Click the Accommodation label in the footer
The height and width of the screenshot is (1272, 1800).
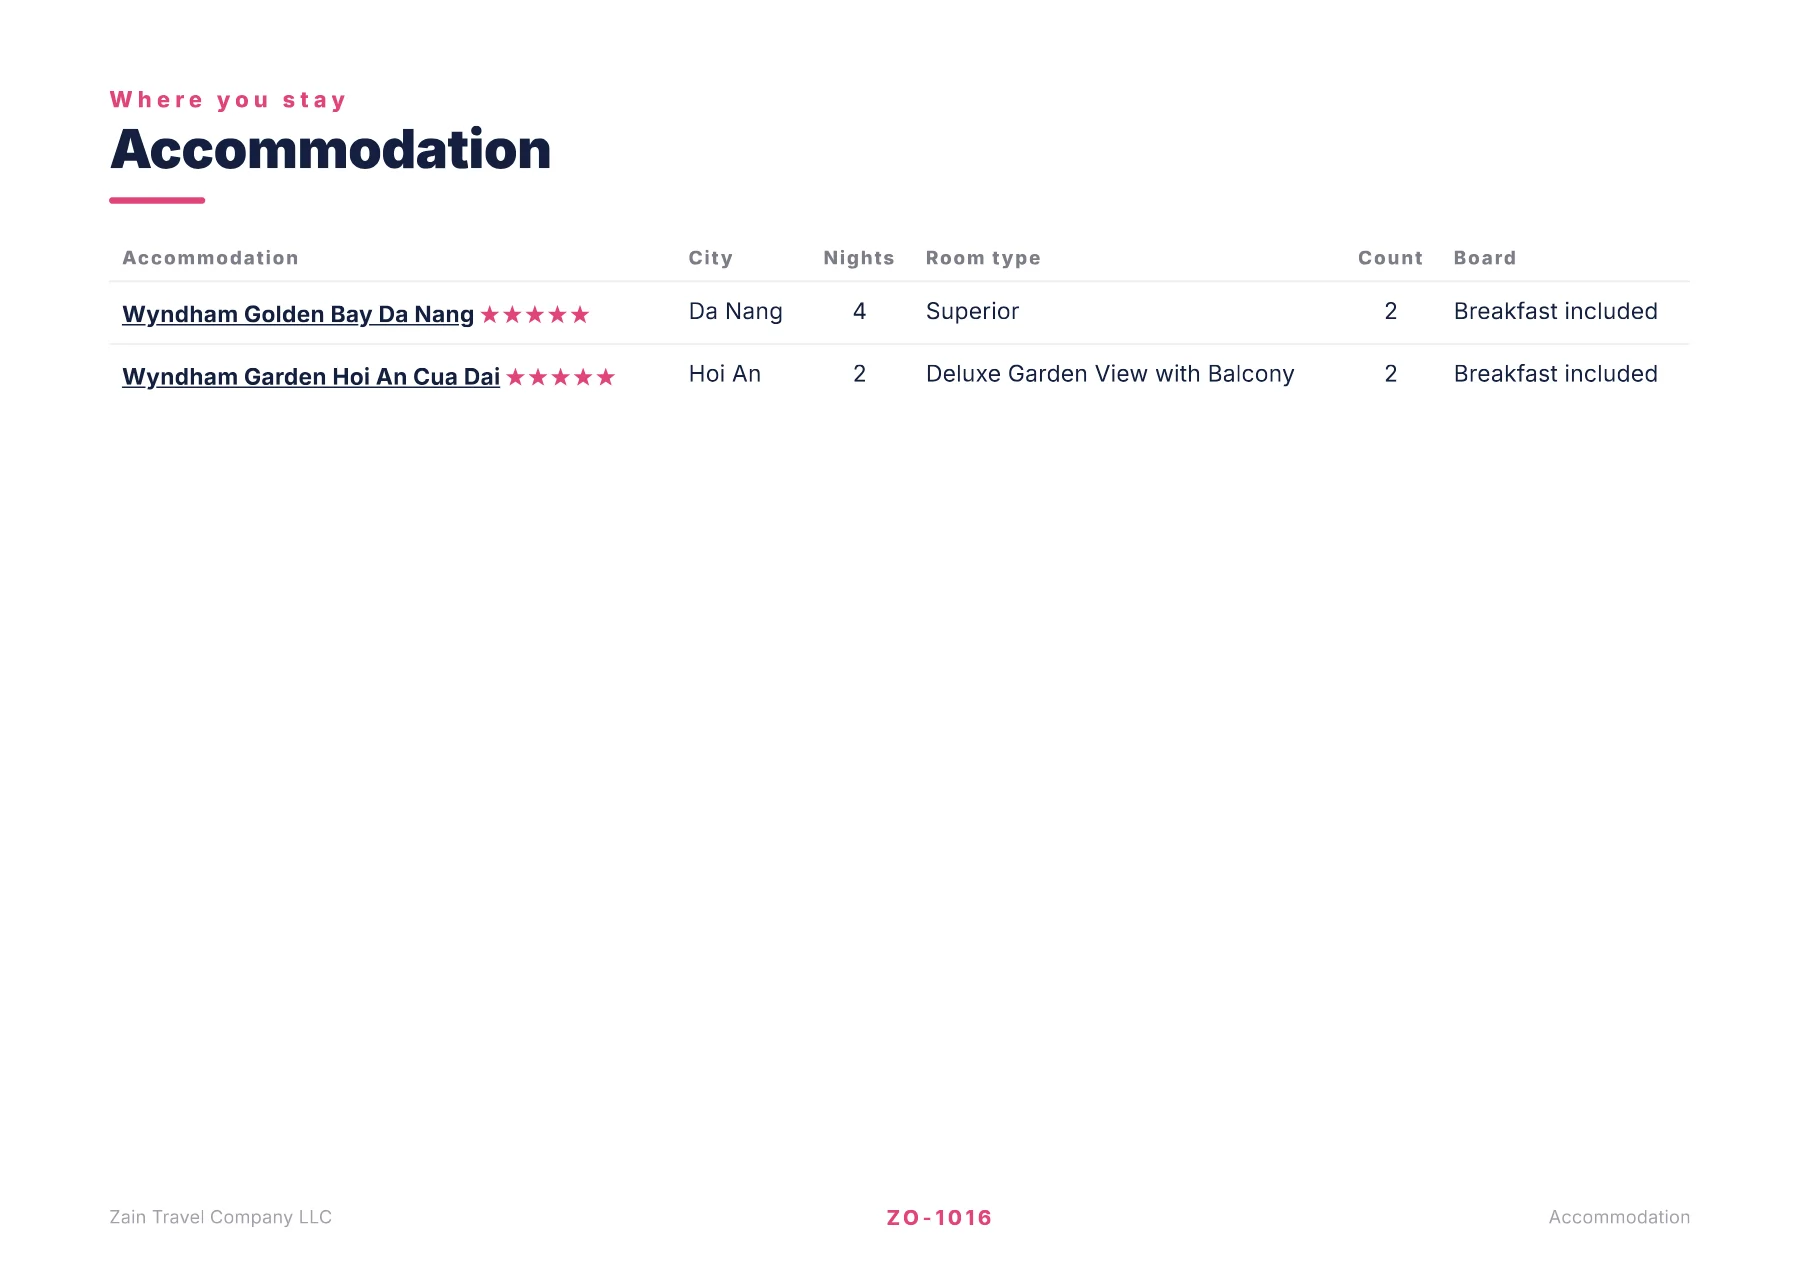click(x=1619, y=1217)
